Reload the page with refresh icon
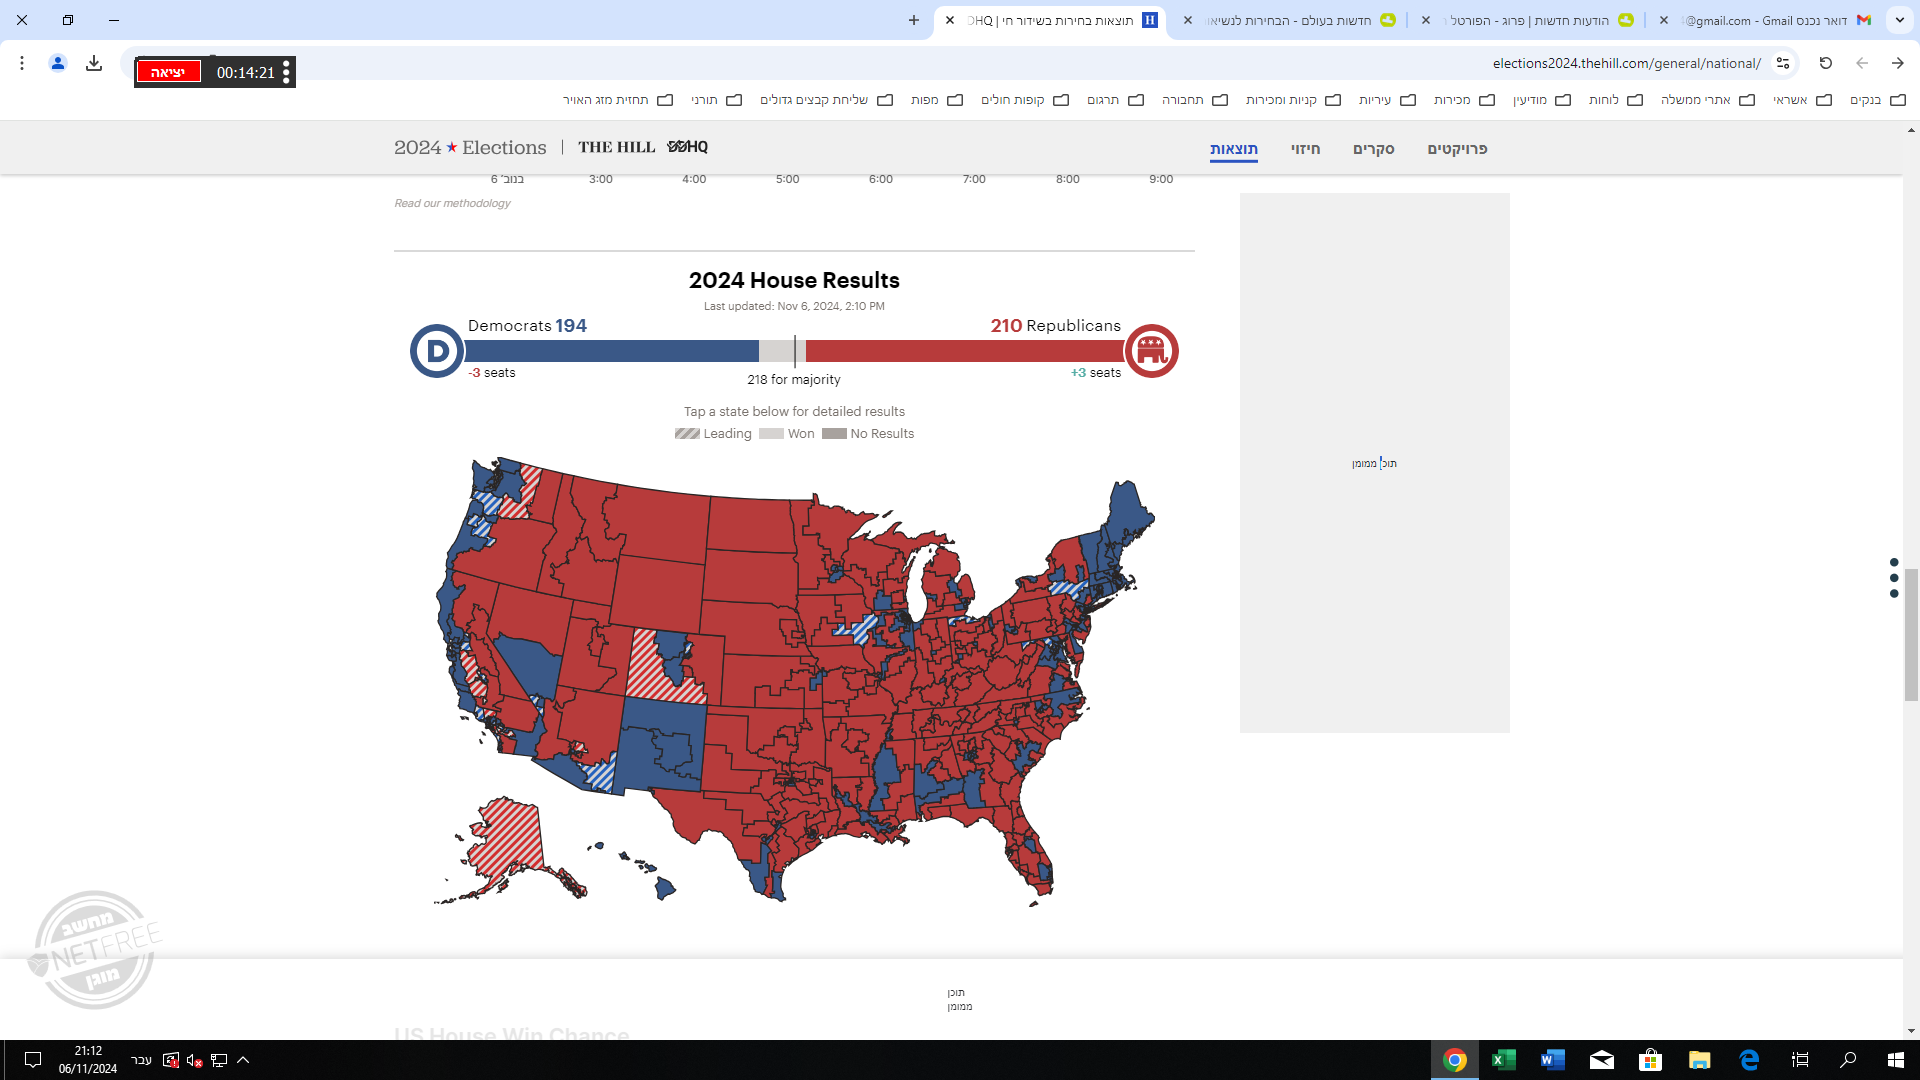This screenshot has width=1920, height=1080. tap(1825, 63)
